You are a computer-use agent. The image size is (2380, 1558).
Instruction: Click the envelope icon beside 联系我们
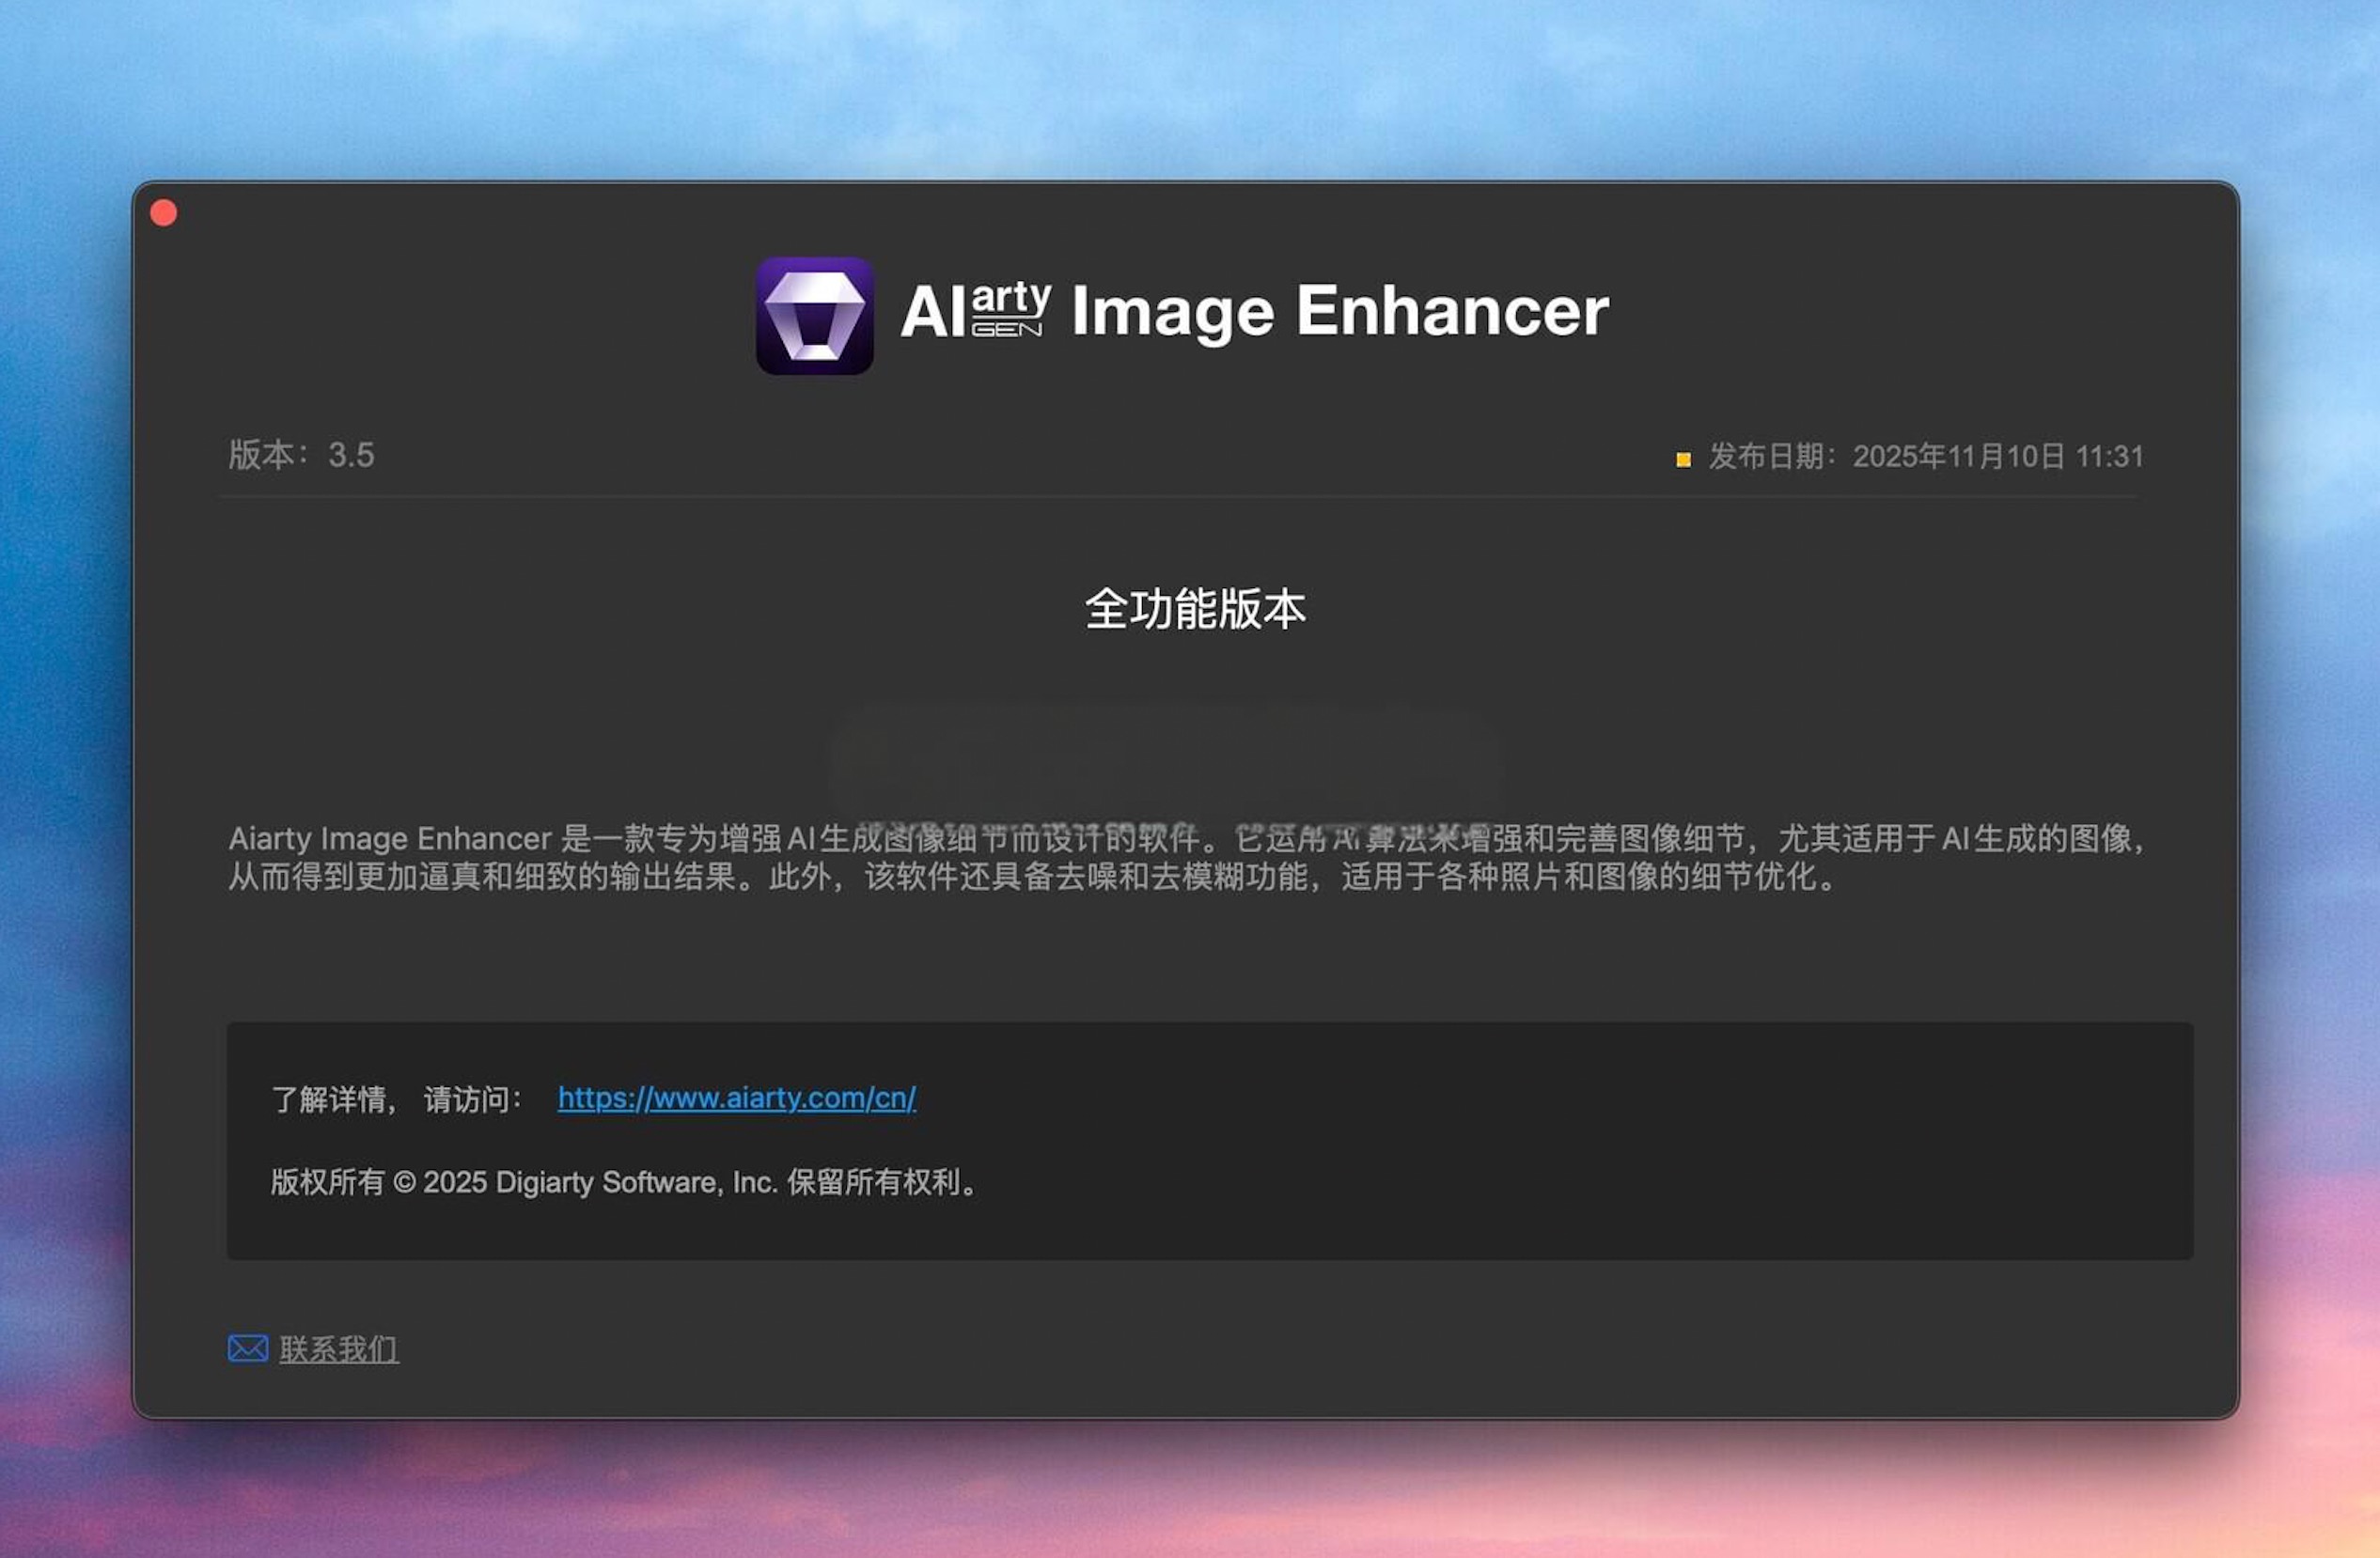pos(246,1348)
